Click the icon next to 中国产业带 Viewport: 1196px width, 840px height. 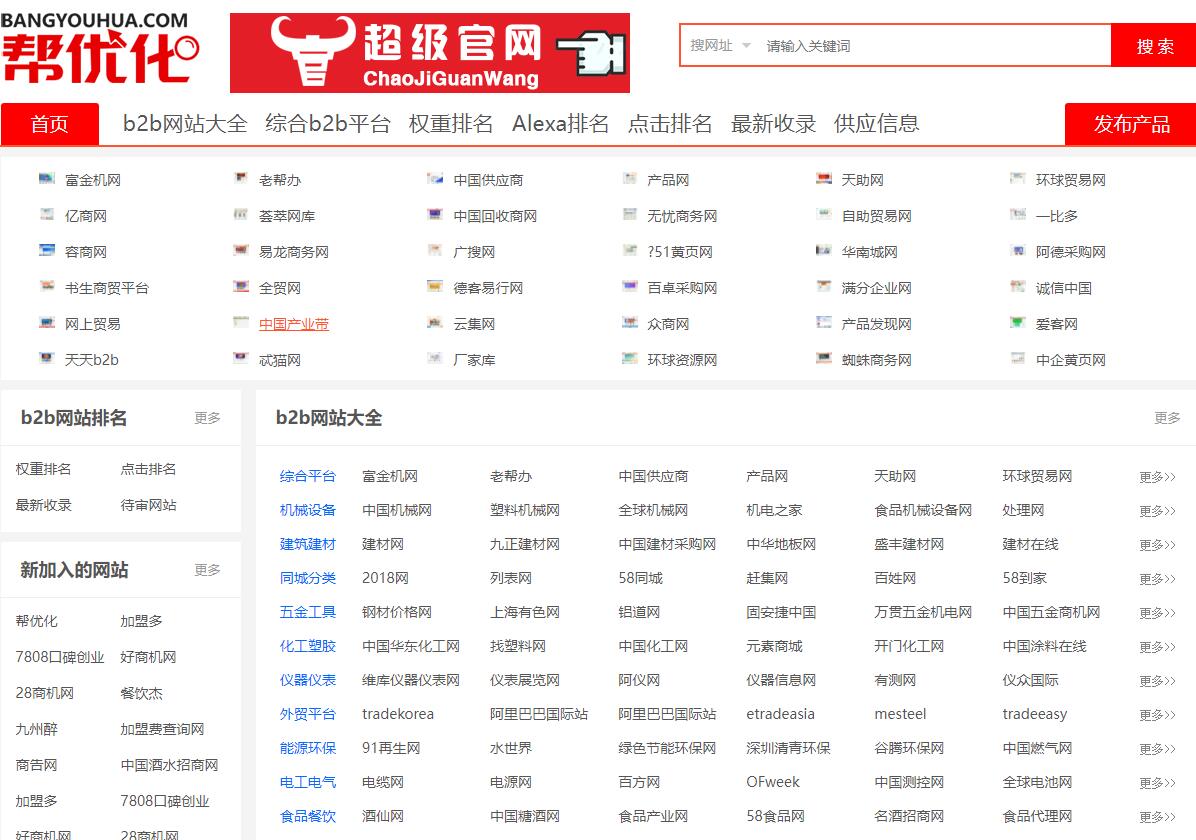(x=241, y=322)
